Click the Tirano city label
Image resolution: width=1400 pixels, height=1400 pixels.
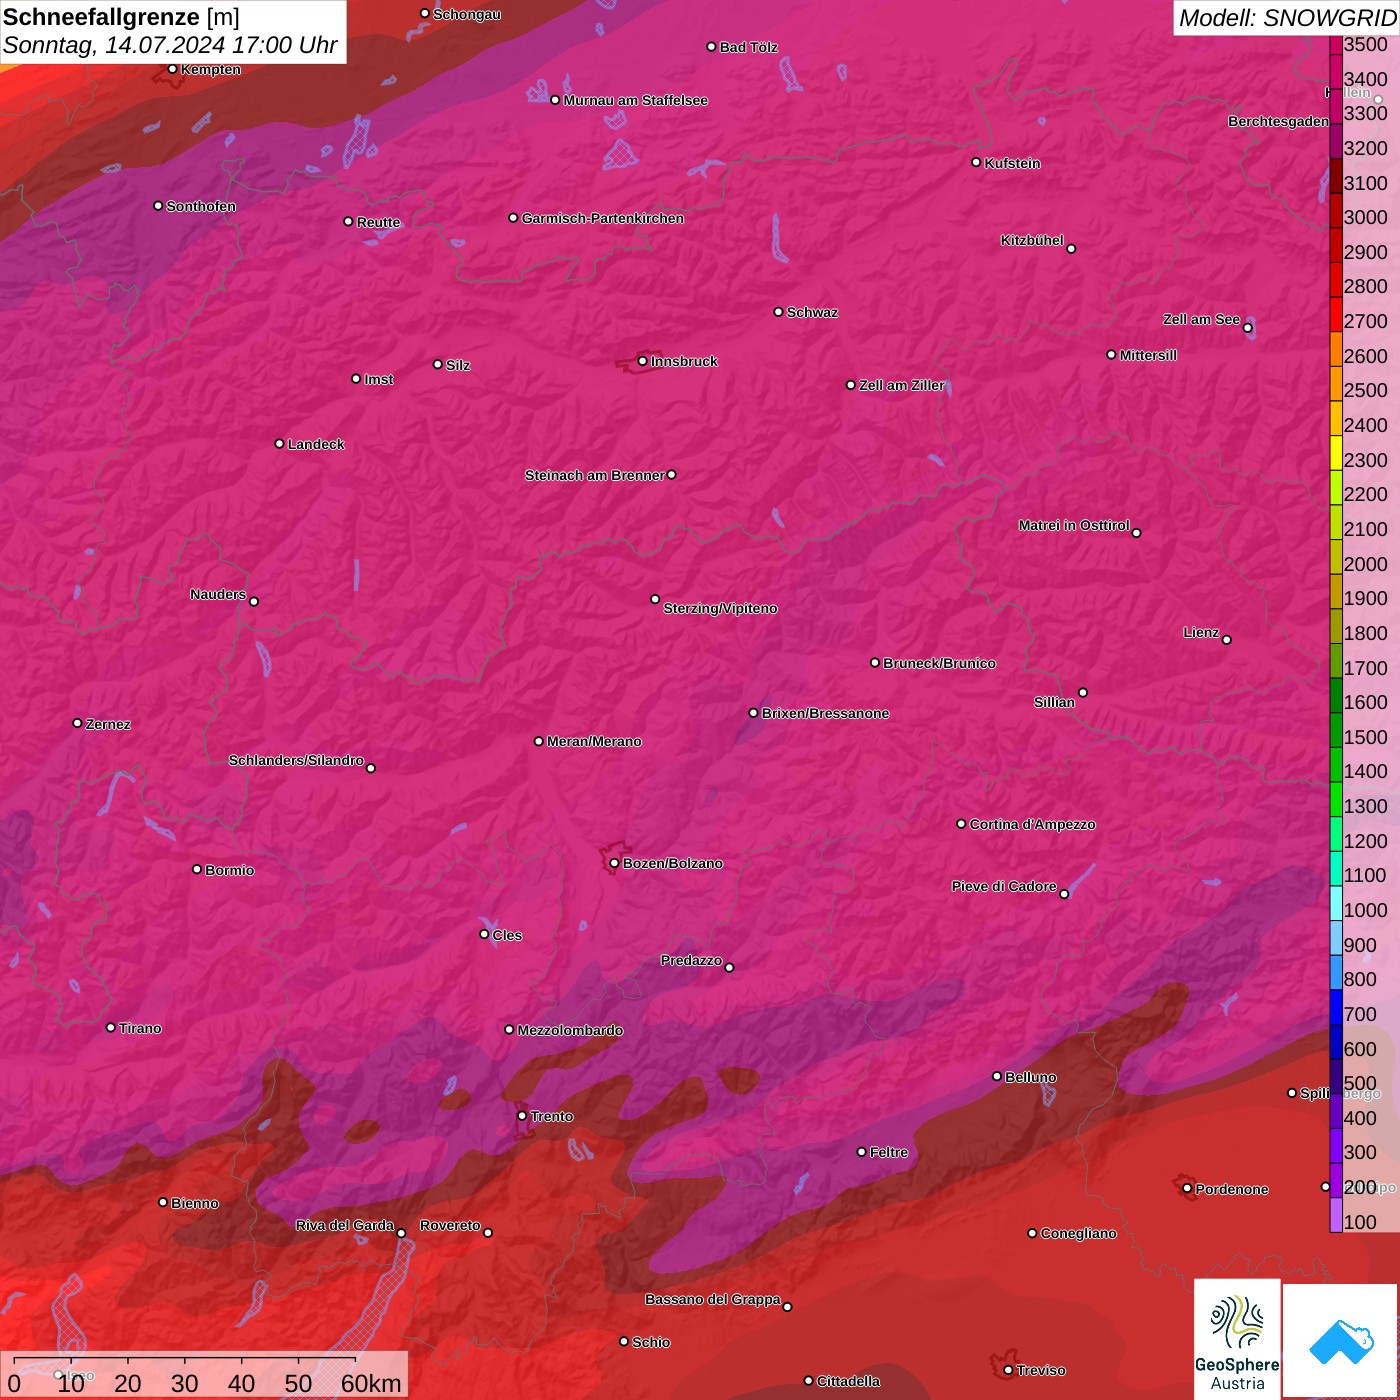pyautogui.click(x=140, y=1028)
